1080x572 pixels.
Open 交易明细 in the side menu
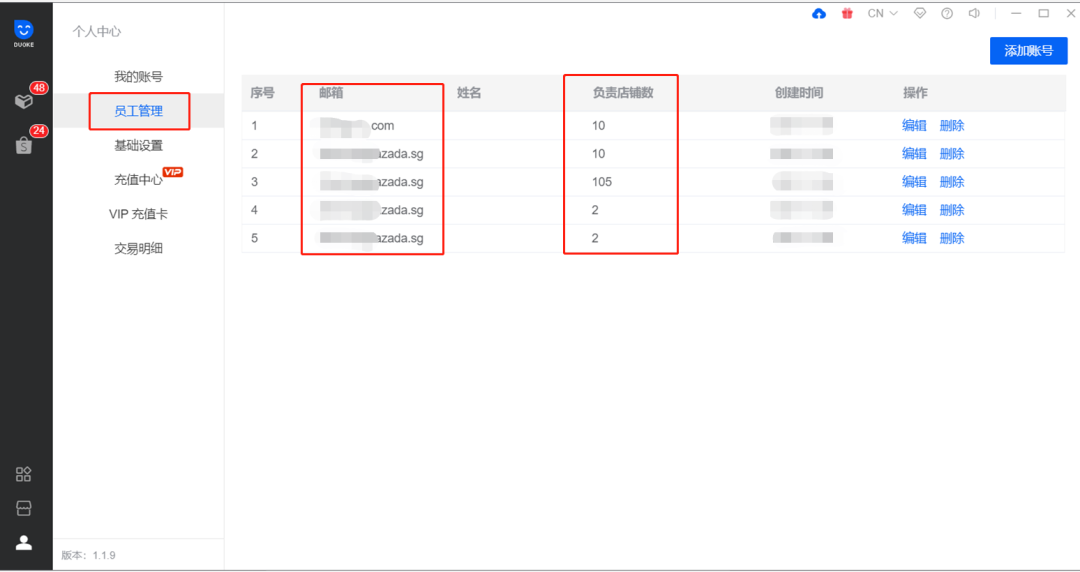pos(138,249)
